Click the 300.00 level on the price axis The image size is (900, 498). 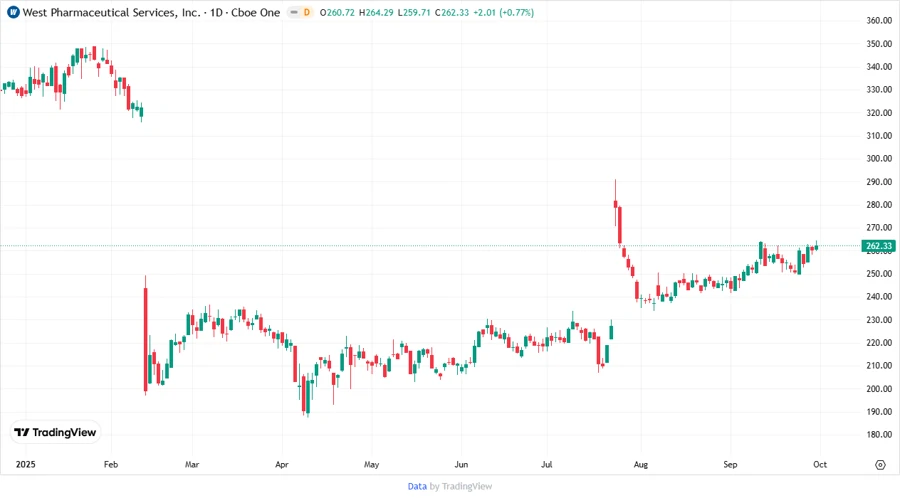(x=880, y=159)
